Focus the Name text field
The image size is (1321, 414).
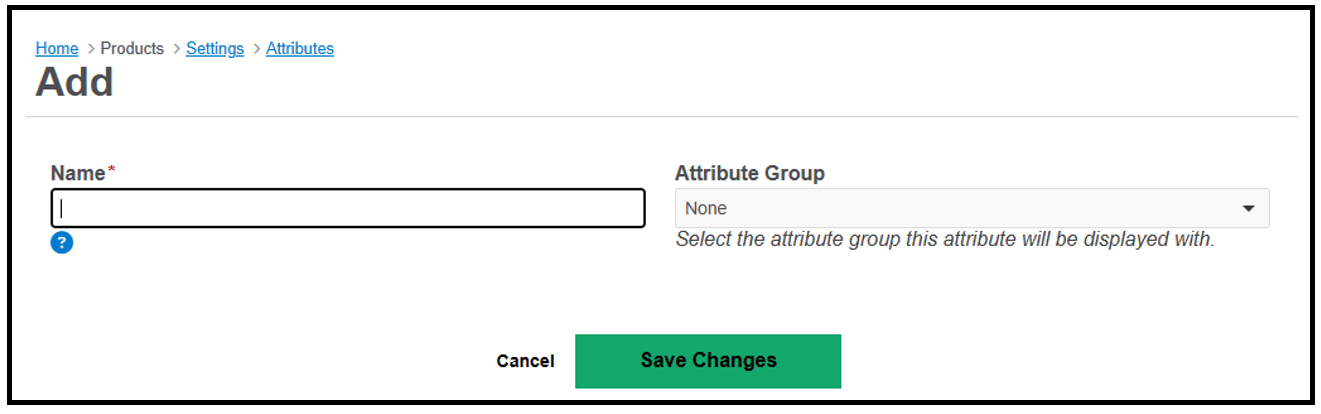coord(348,208)
